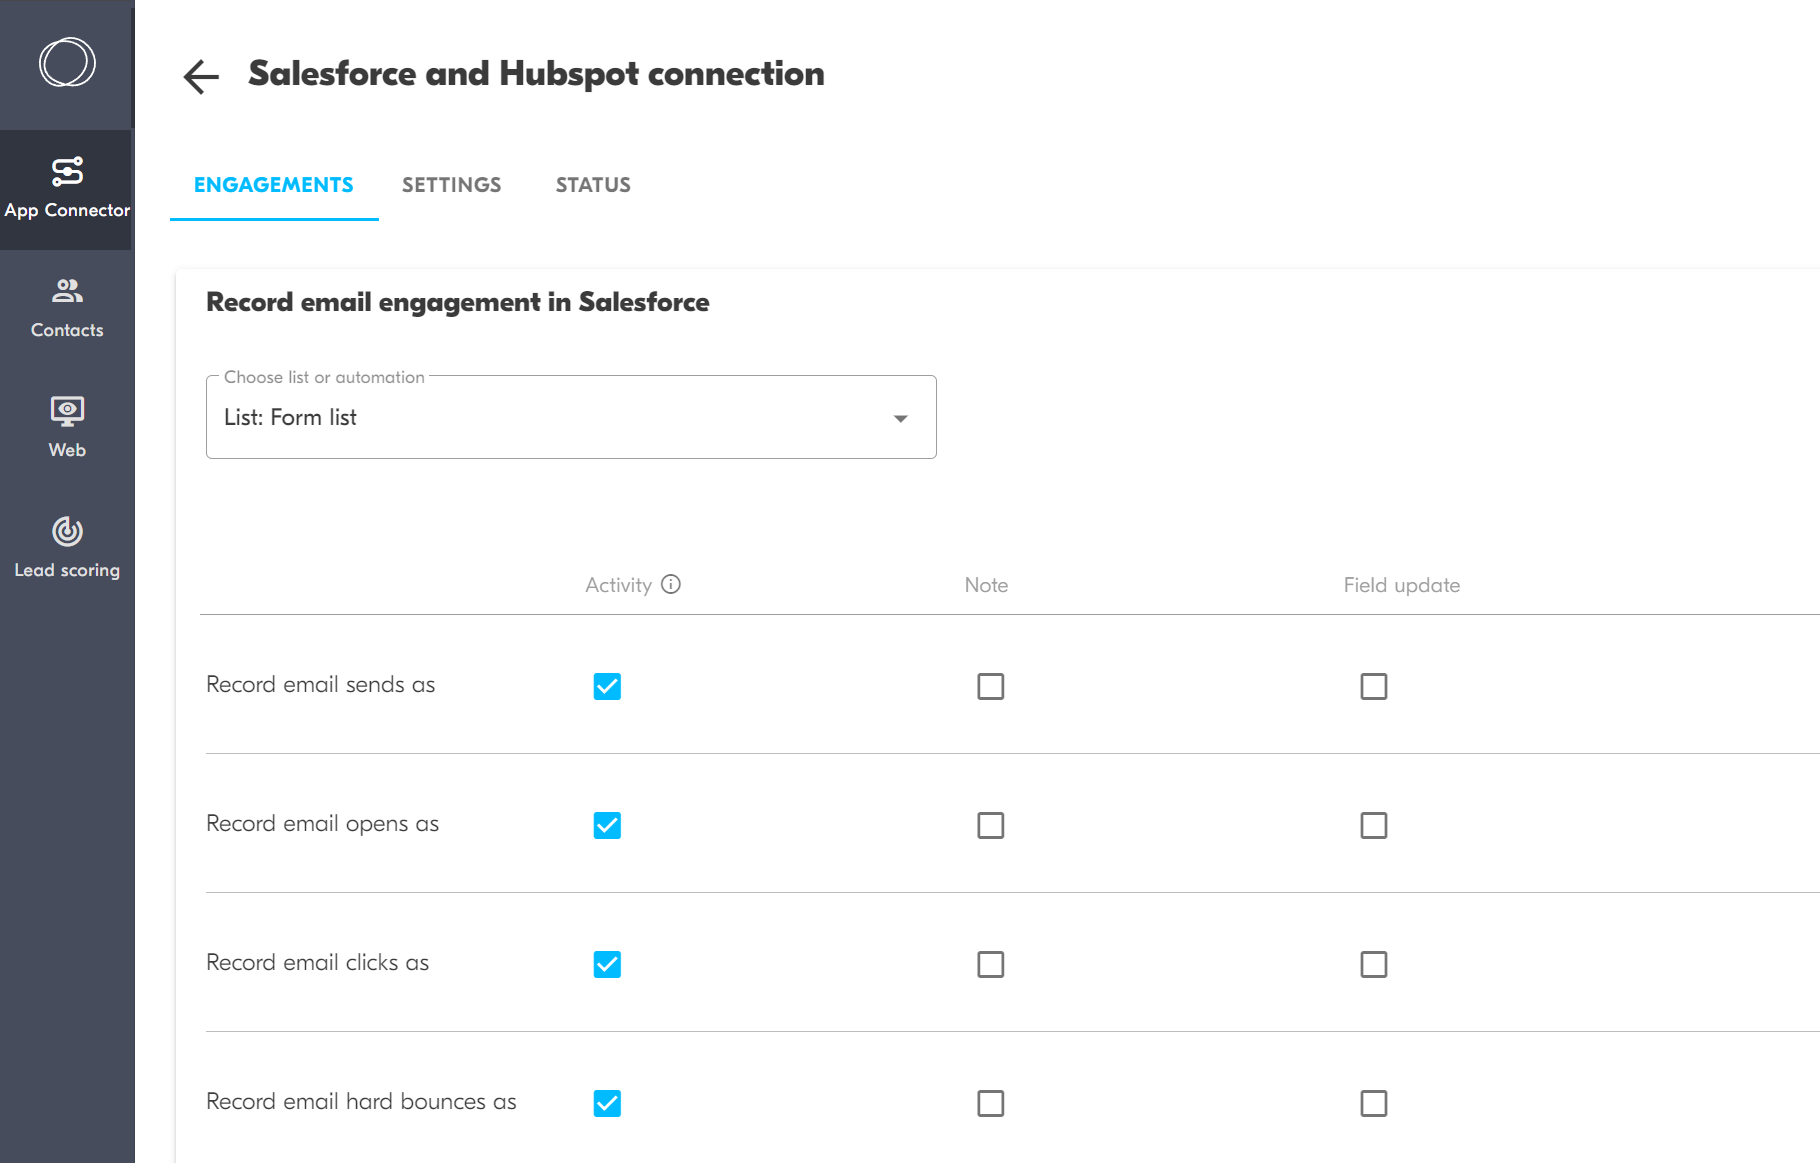Uncheck Activity for email sends
Viewport: 1820px width, 1163px height.
[607, 686]
